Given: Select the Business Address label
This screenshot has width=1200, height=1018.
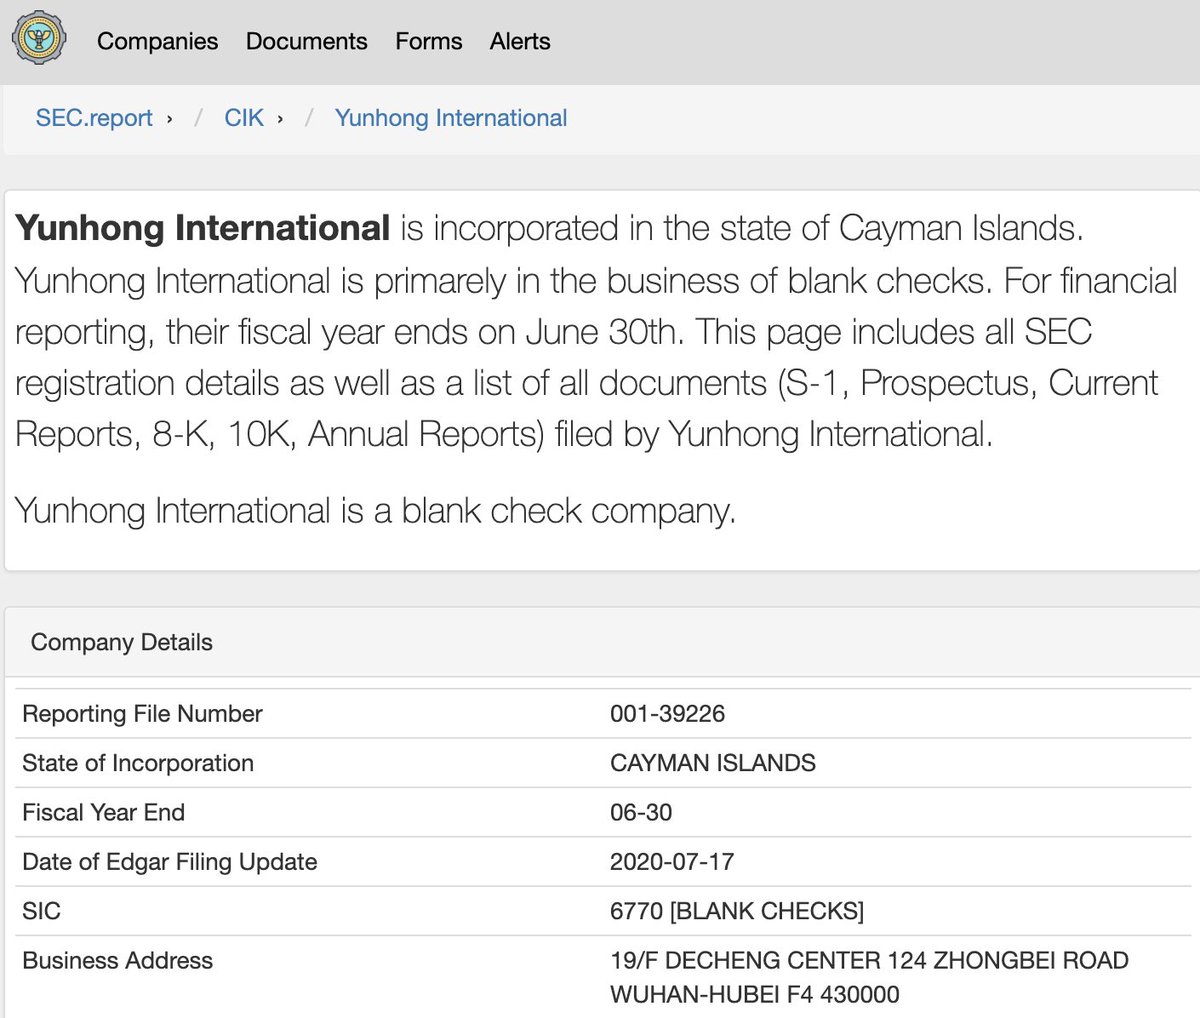Looking at the screenshot, I should tap(117, 961).
